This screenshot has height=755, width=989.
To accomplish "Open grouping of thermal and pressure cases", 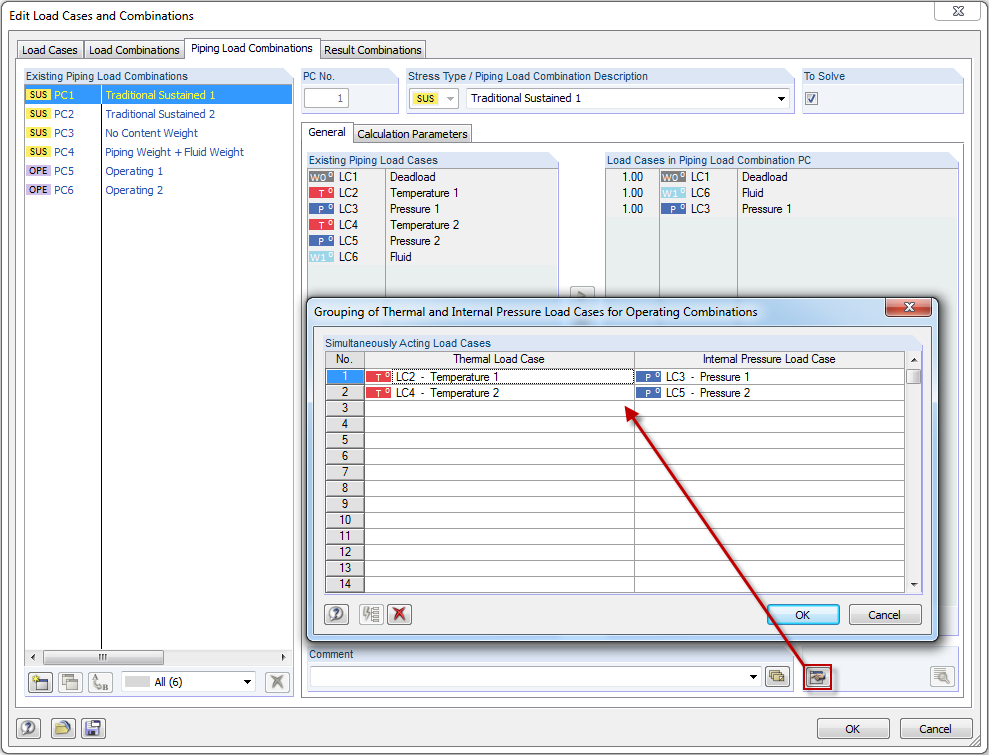I will click(x=817, y=677).
